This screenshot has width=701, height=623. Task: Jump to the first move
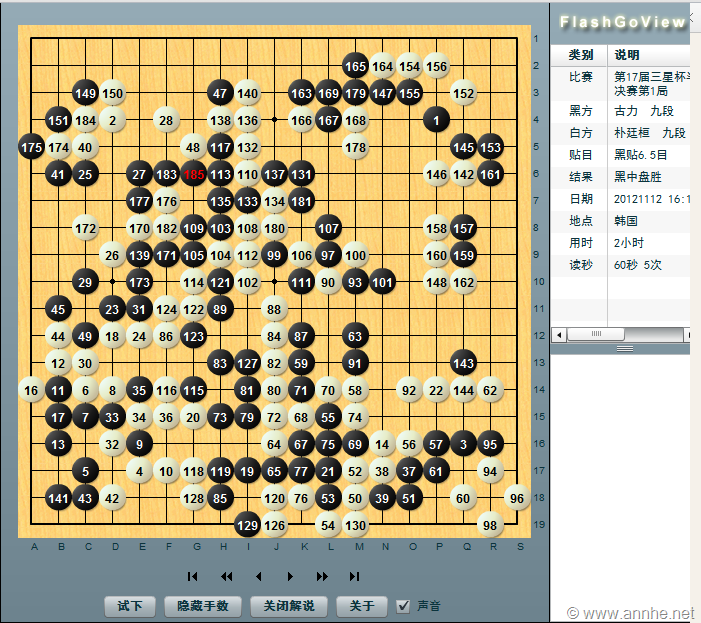pyautogui.click(x=193, y=576)
